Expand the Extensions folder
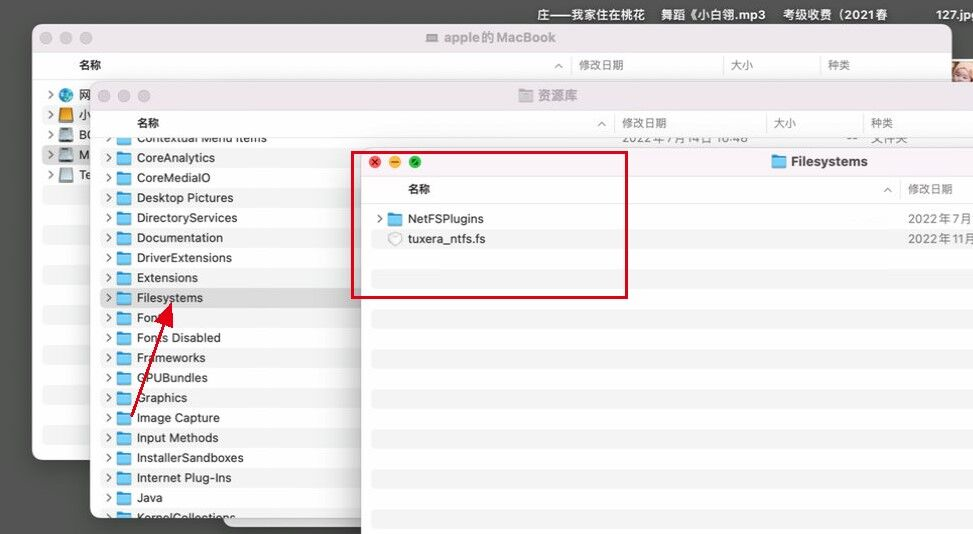973x534 pixels. pos(109,278)
